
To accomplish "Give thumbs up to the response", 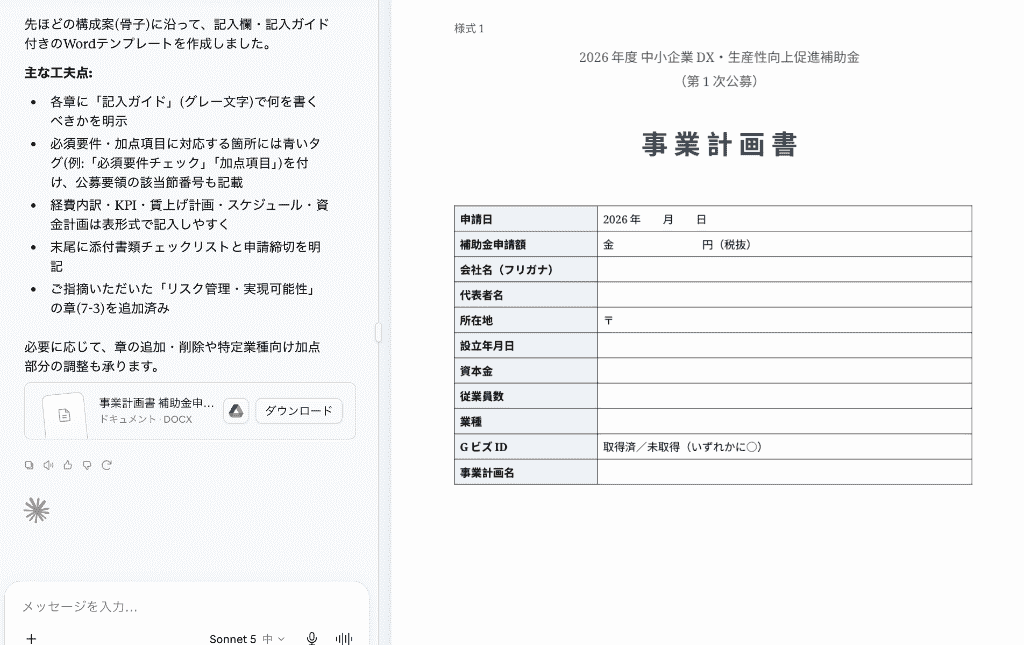I will [68, 465].
